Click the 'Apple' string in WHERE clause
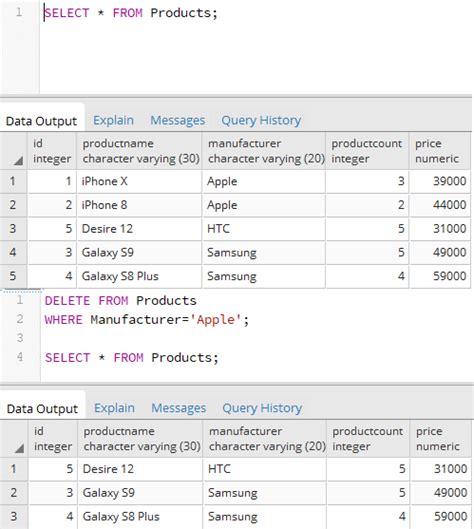Viewport: 474px width, 529px height. pos(216,320)
